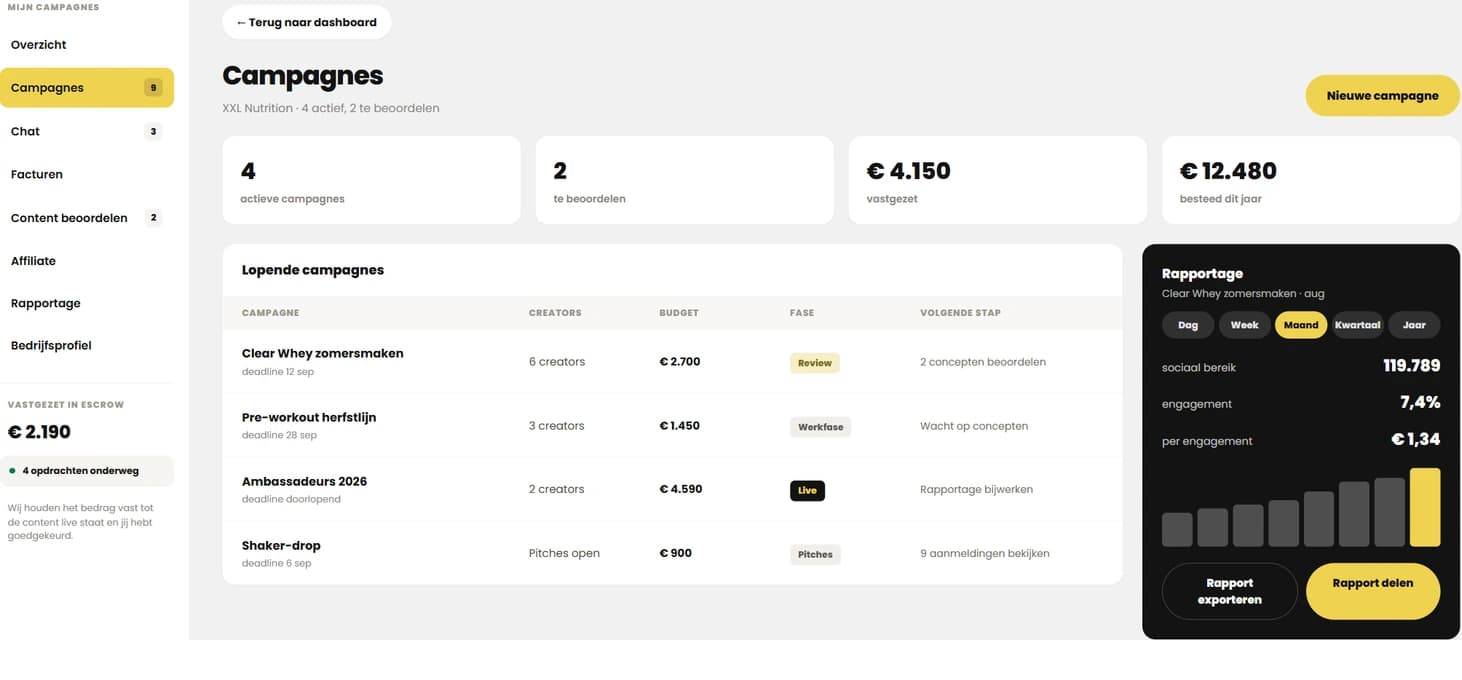This screenshot has height=680, width=1462.
Task: Click the 2 creators cell
Action: tap(557, 489)
